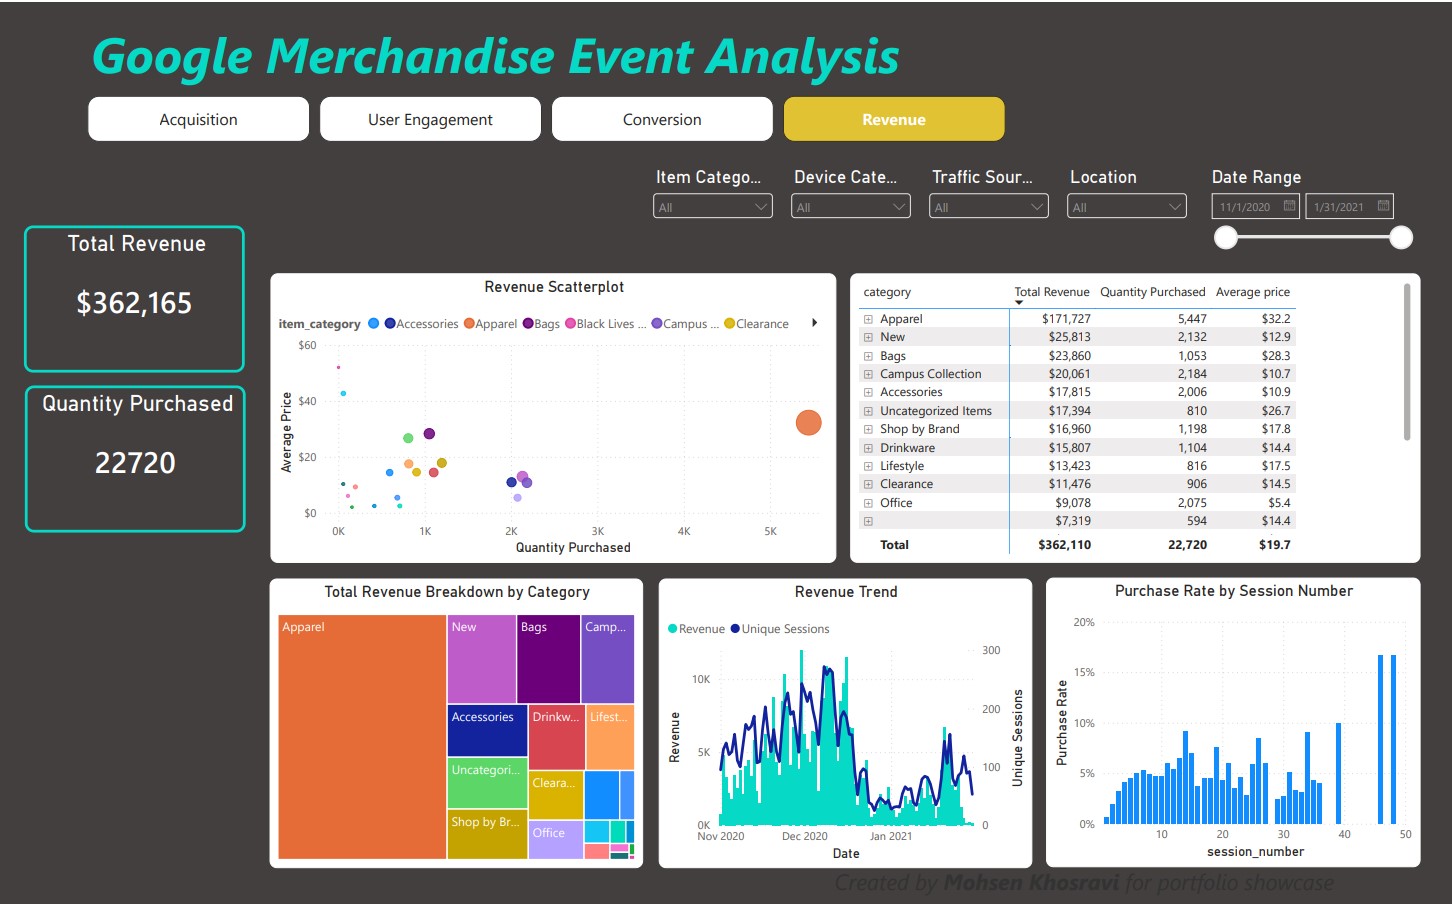Expand the Uncategorized Items table row

(x=868, y=411)
